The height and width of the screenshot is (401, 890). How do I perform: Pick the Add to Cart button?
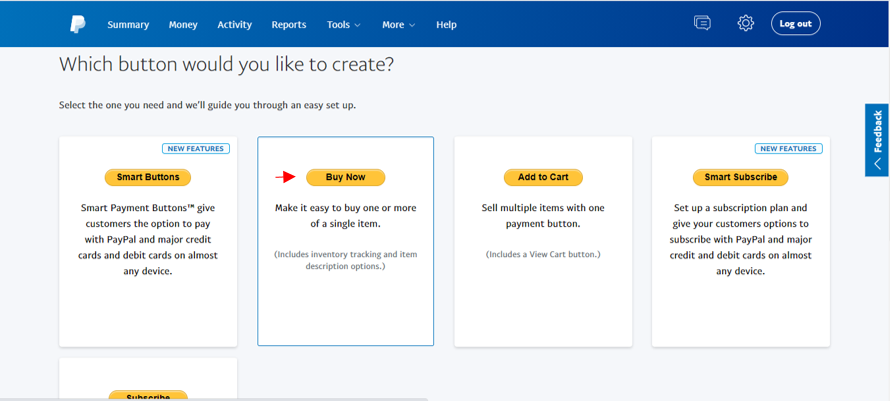[543, 177]
